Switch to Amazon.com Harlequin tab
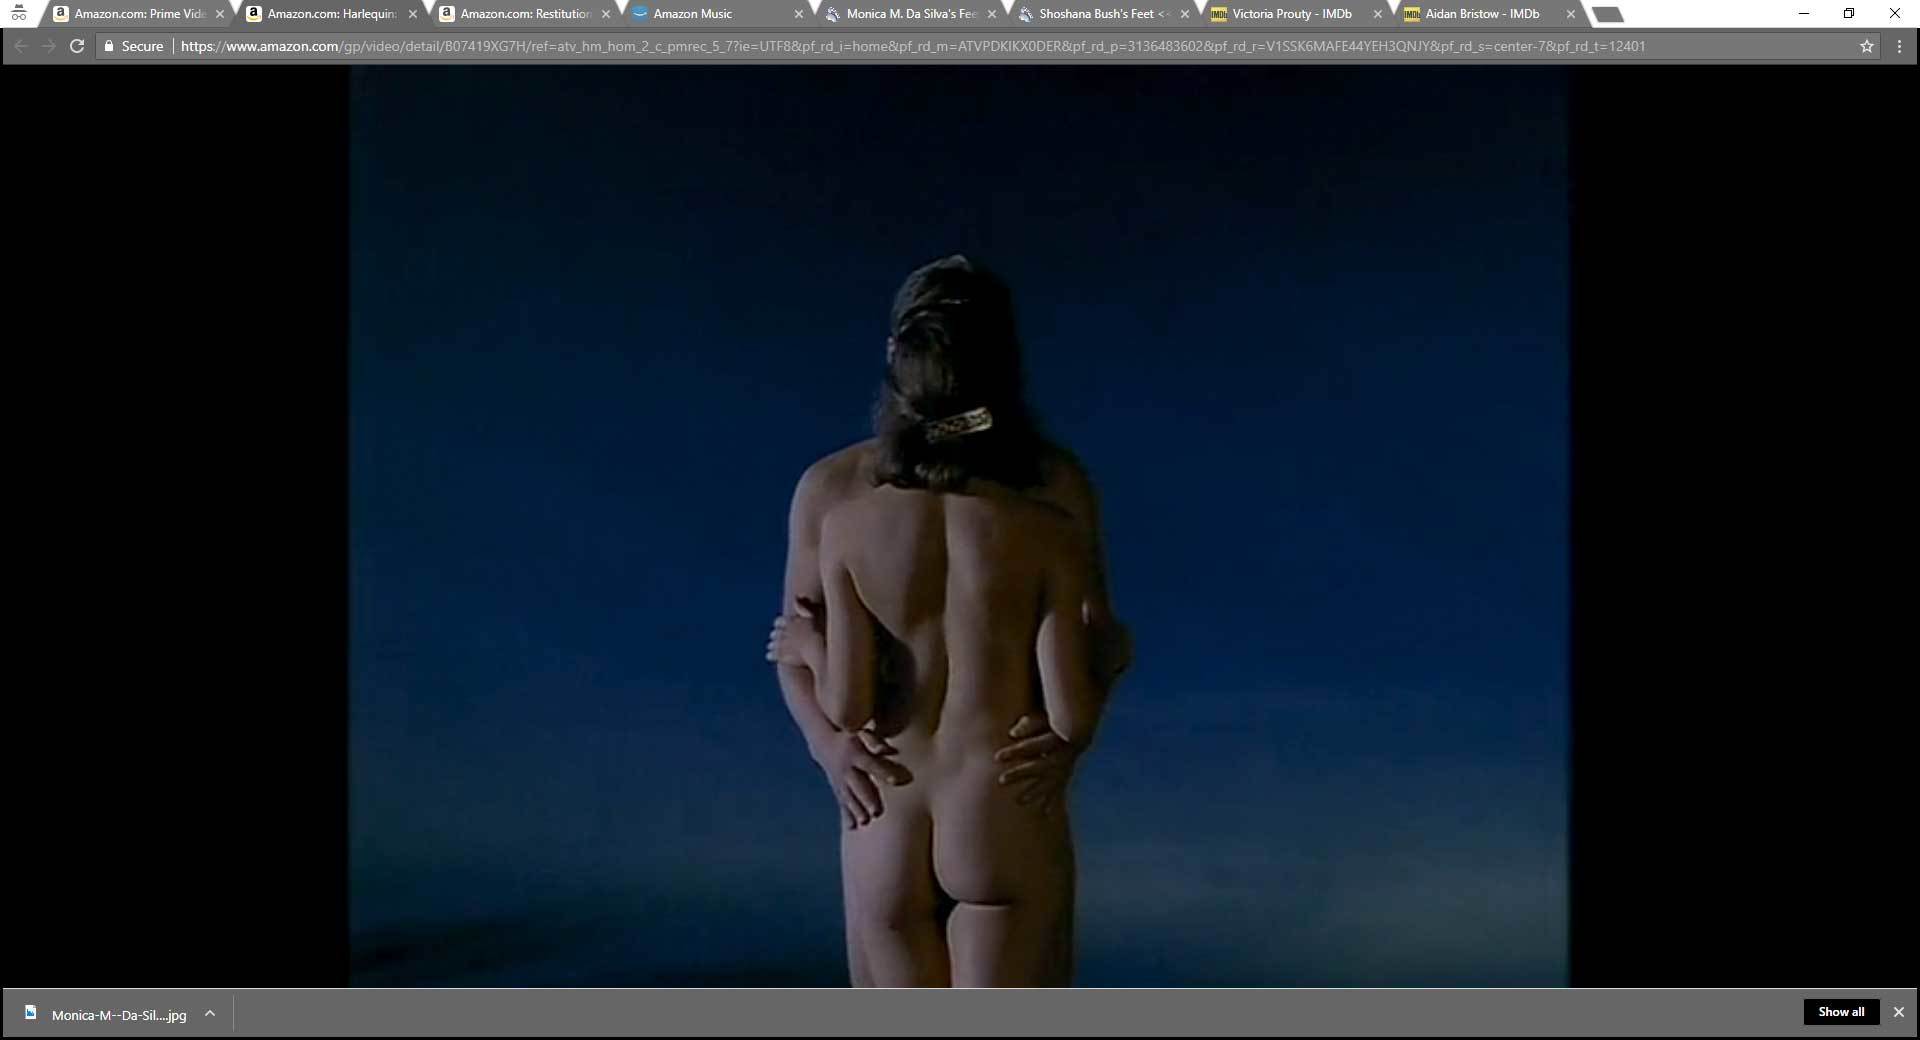 pos(331,14)
